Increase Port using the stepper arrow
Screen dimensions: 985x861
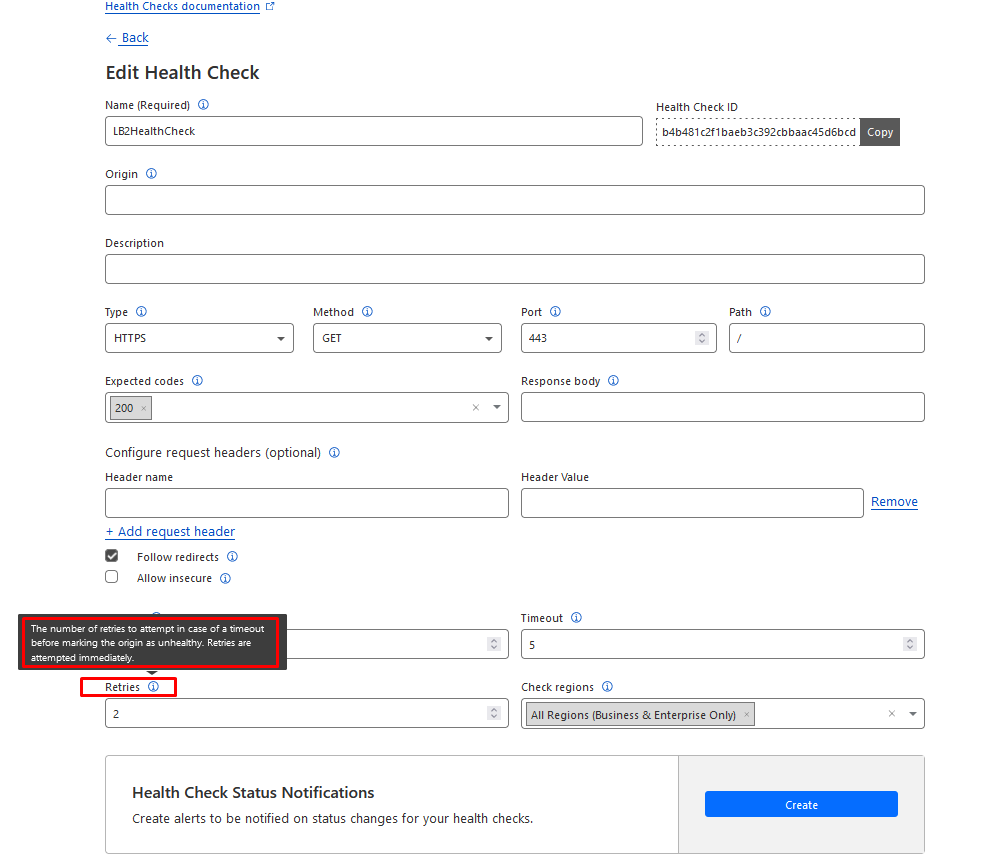tap(701, 333)
